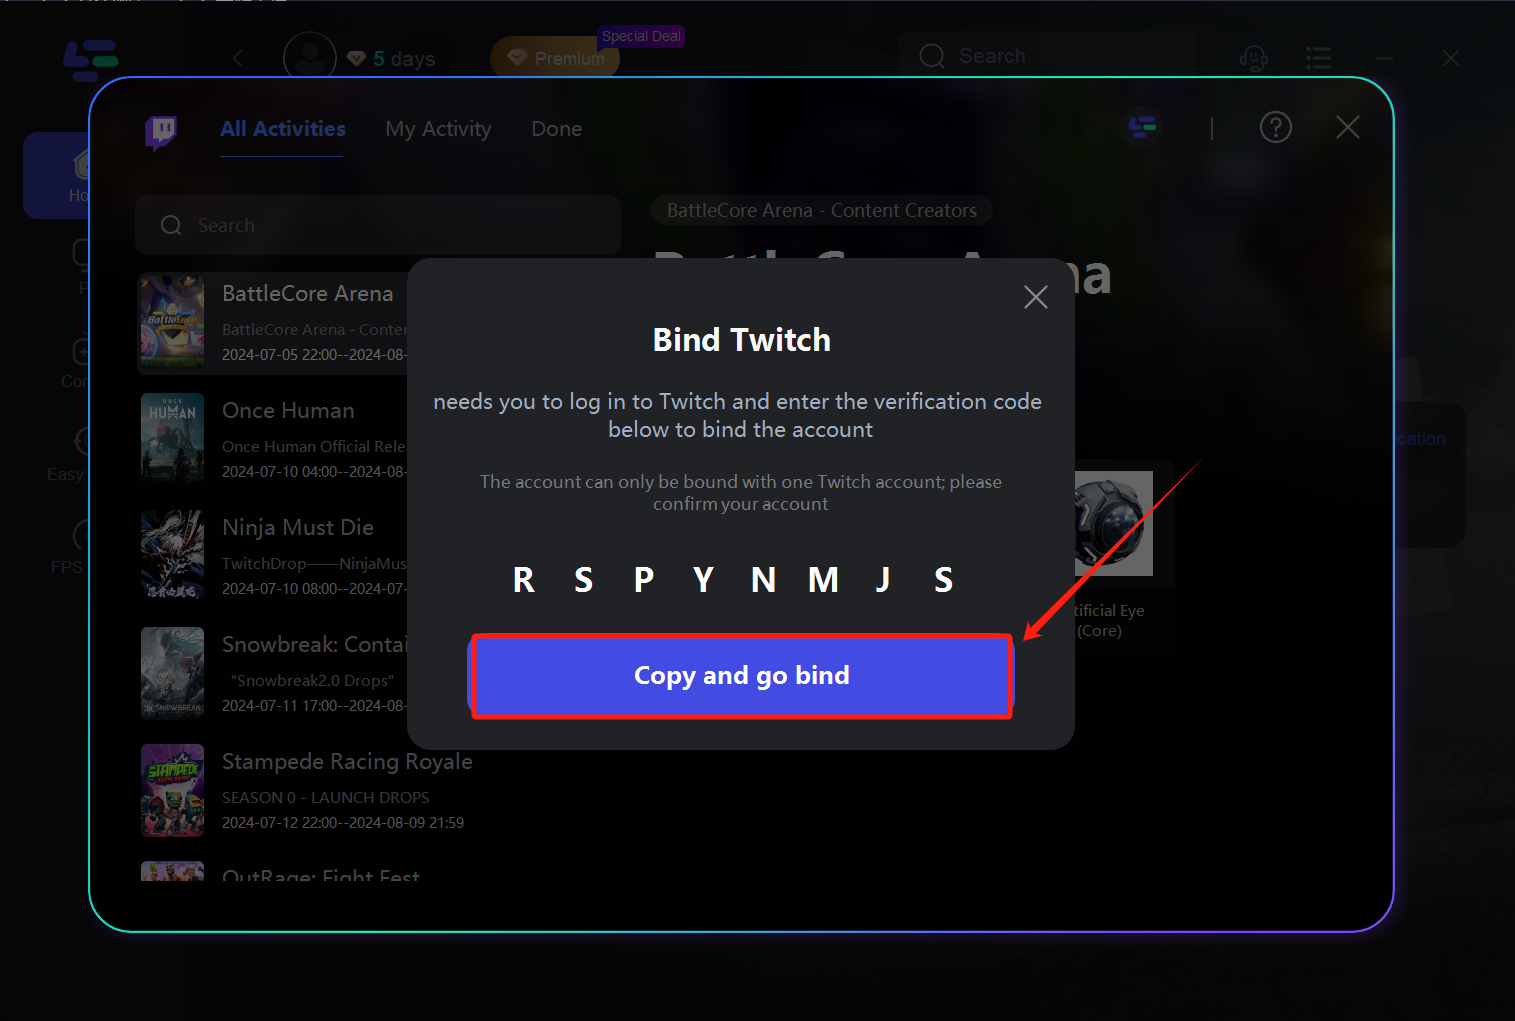Click the LagoFast logo in the top-left corner
Image resolution: width=1515 pixels, height=1021 pixels.
[91, 60]
